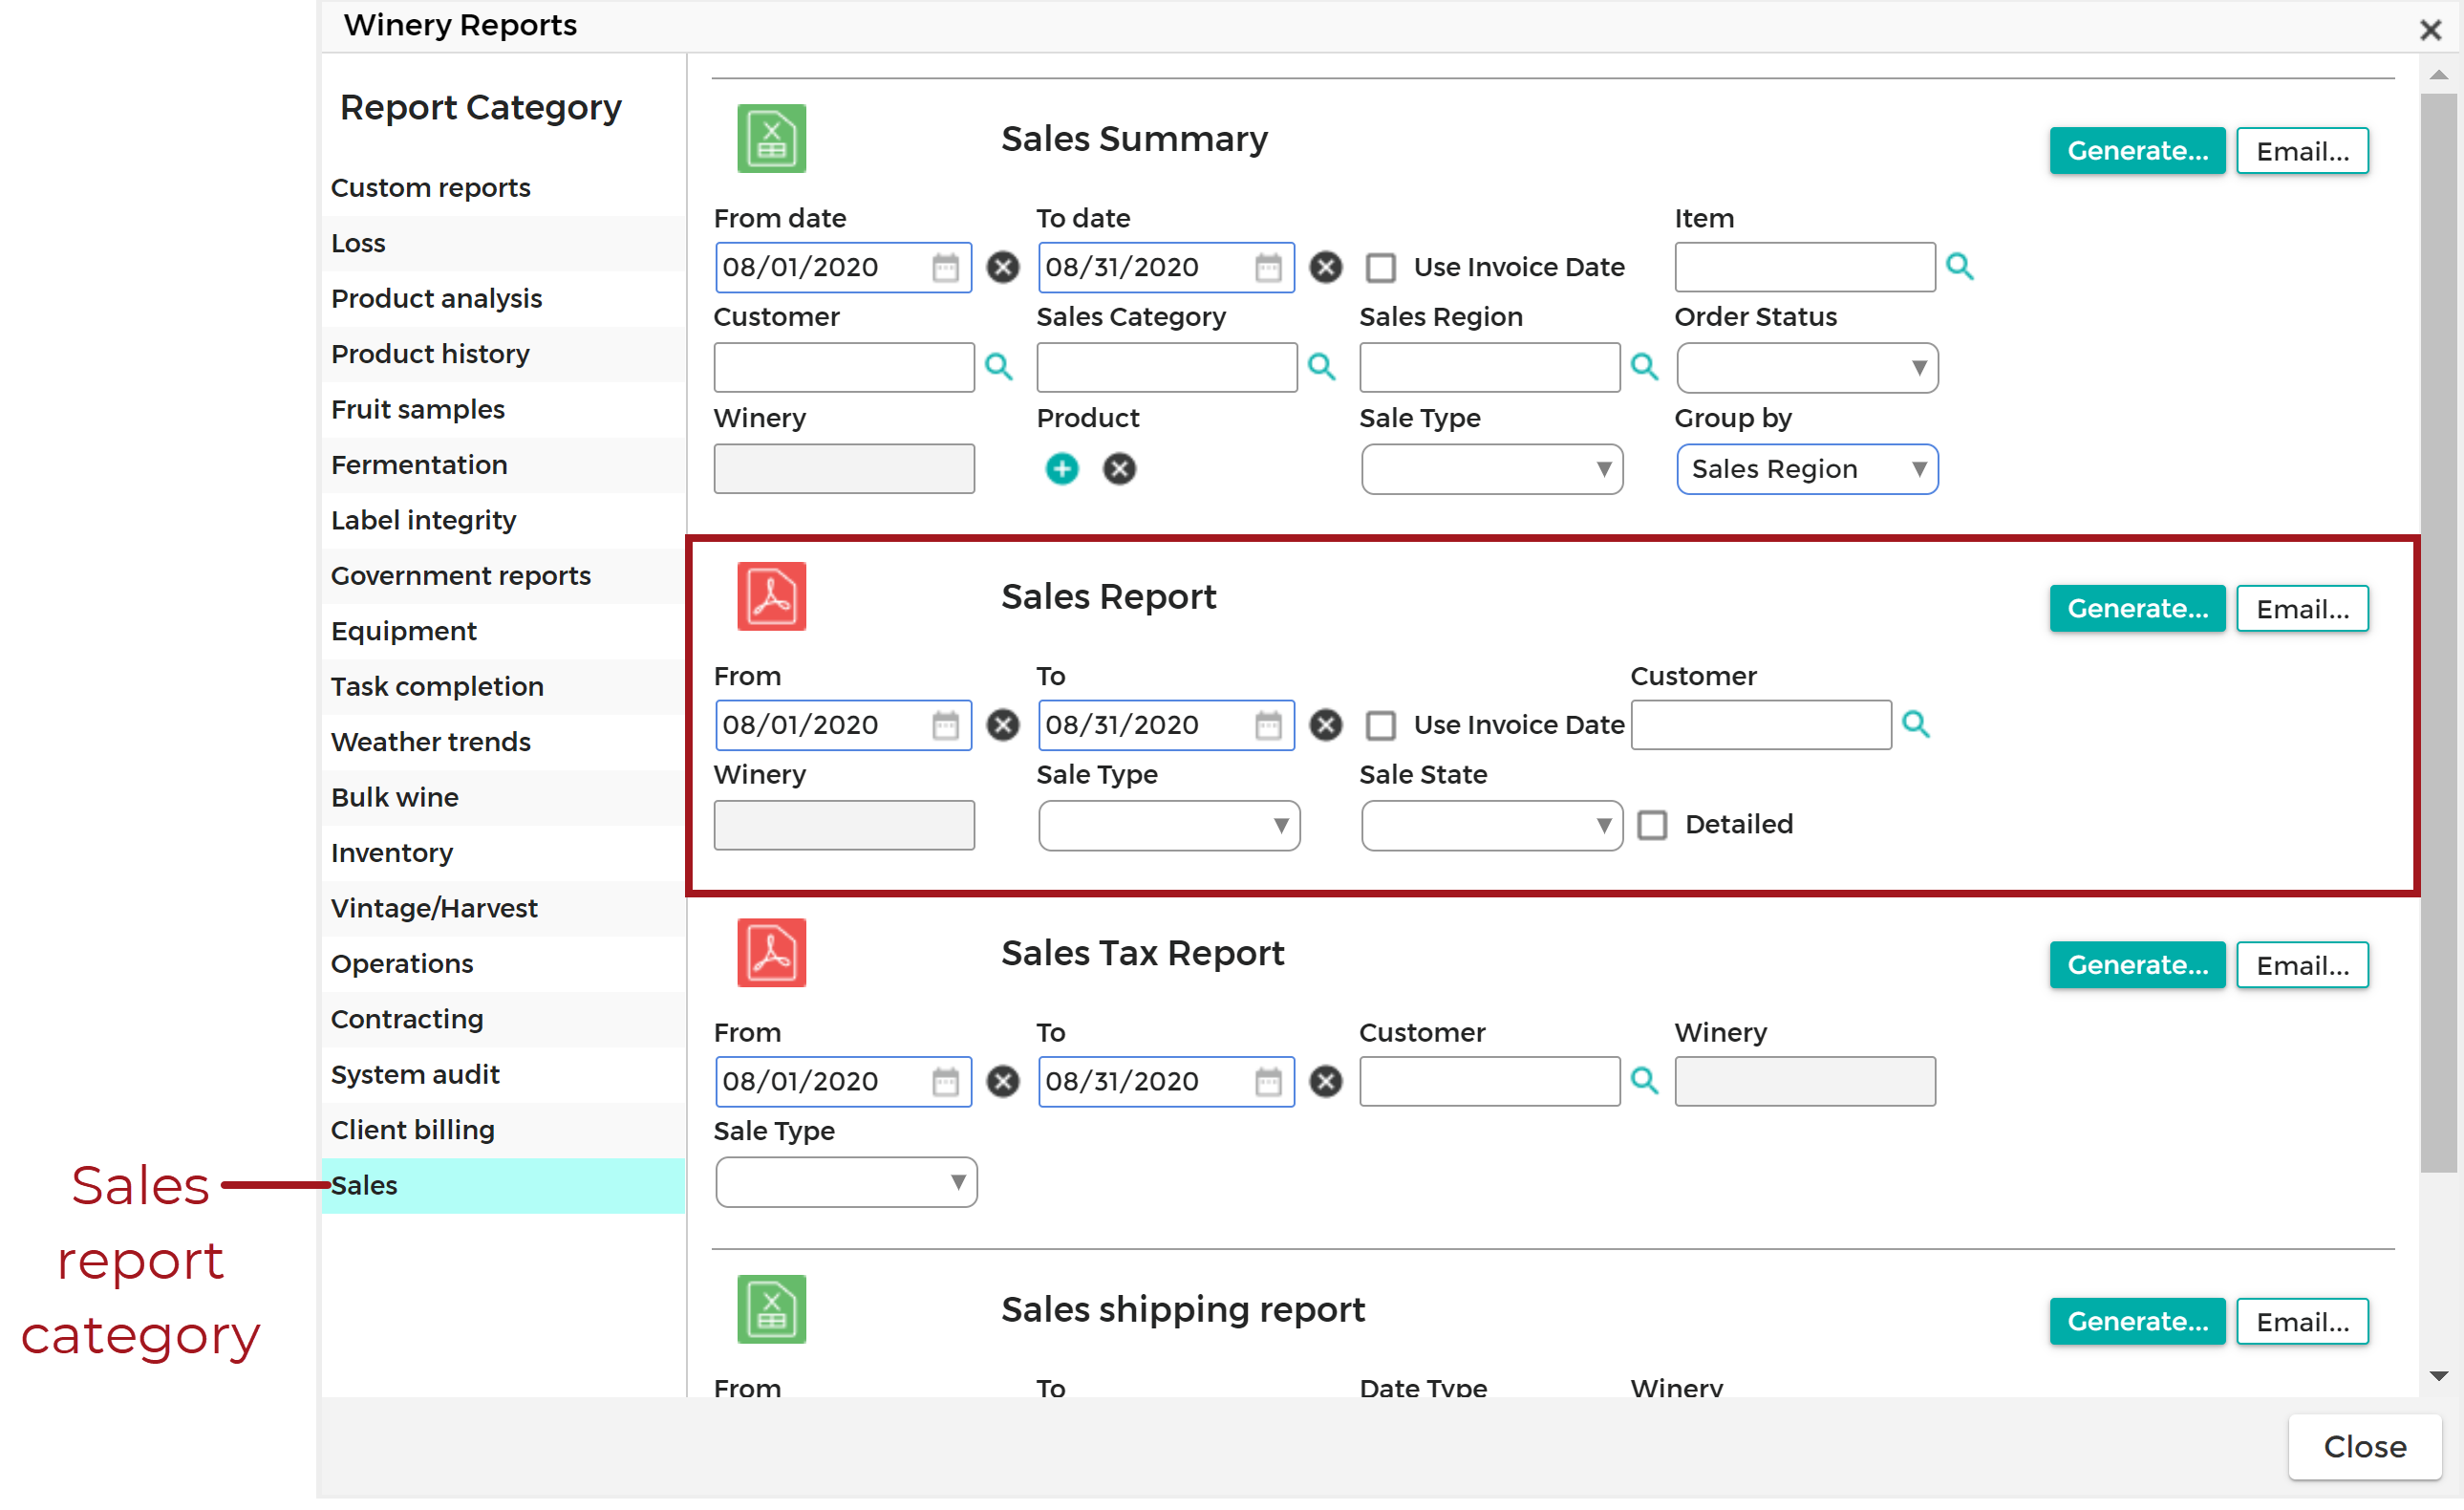
Task: Click the Sales Report PDF icon
Action: tap(771, 596)
